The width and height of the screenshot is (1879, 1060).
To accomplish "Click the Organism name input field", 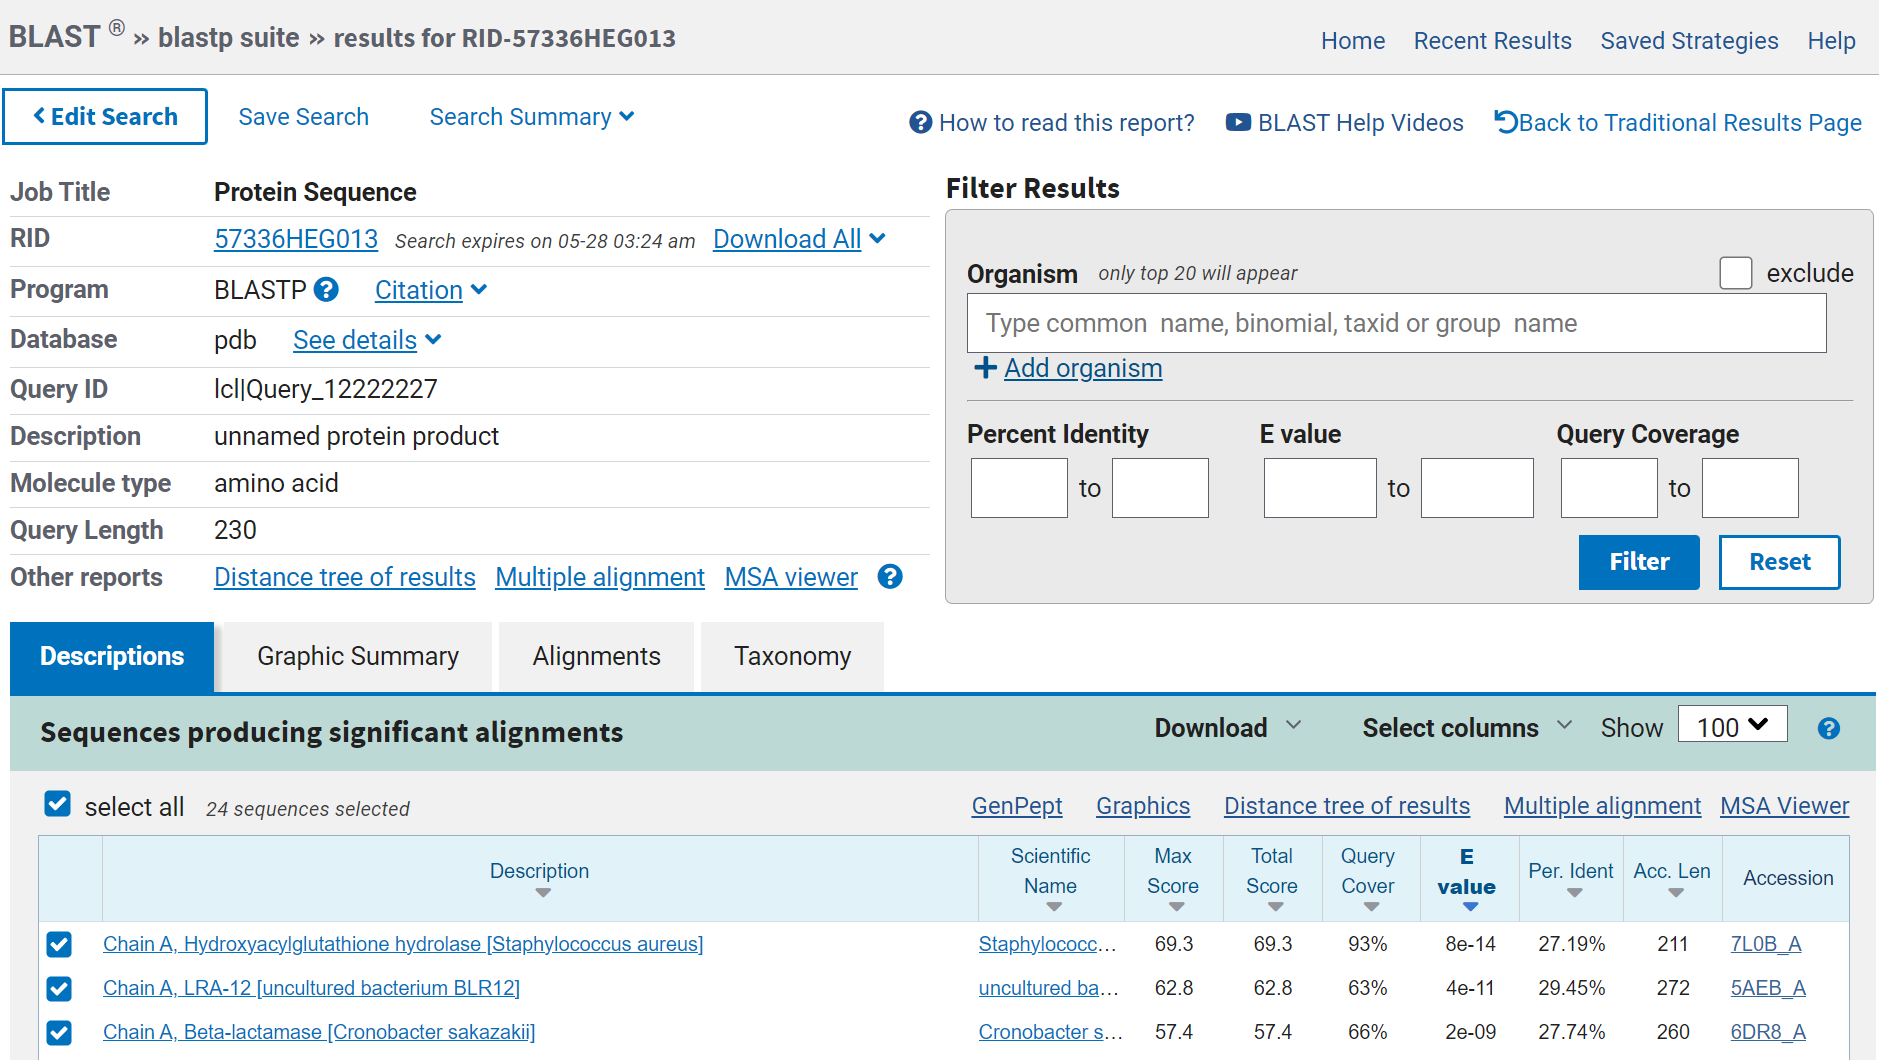I will coord(1396,323).
